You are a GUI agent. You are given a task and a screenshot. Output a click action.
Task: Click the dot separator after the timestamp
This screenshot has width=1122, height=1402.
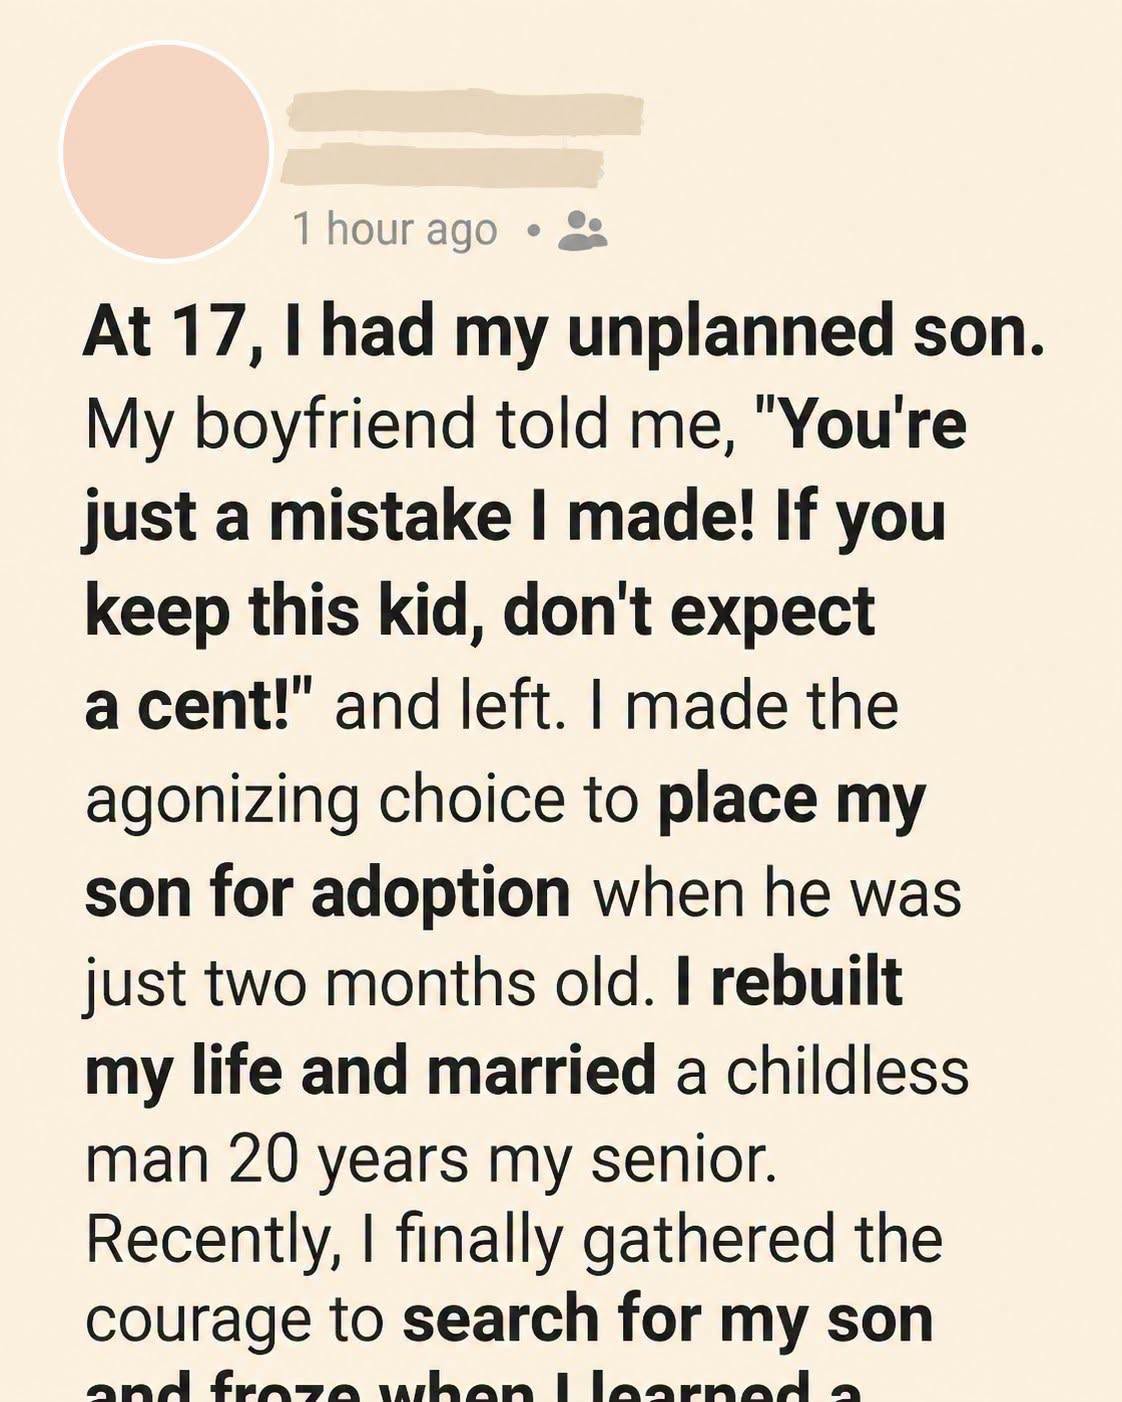click(533, 232)
